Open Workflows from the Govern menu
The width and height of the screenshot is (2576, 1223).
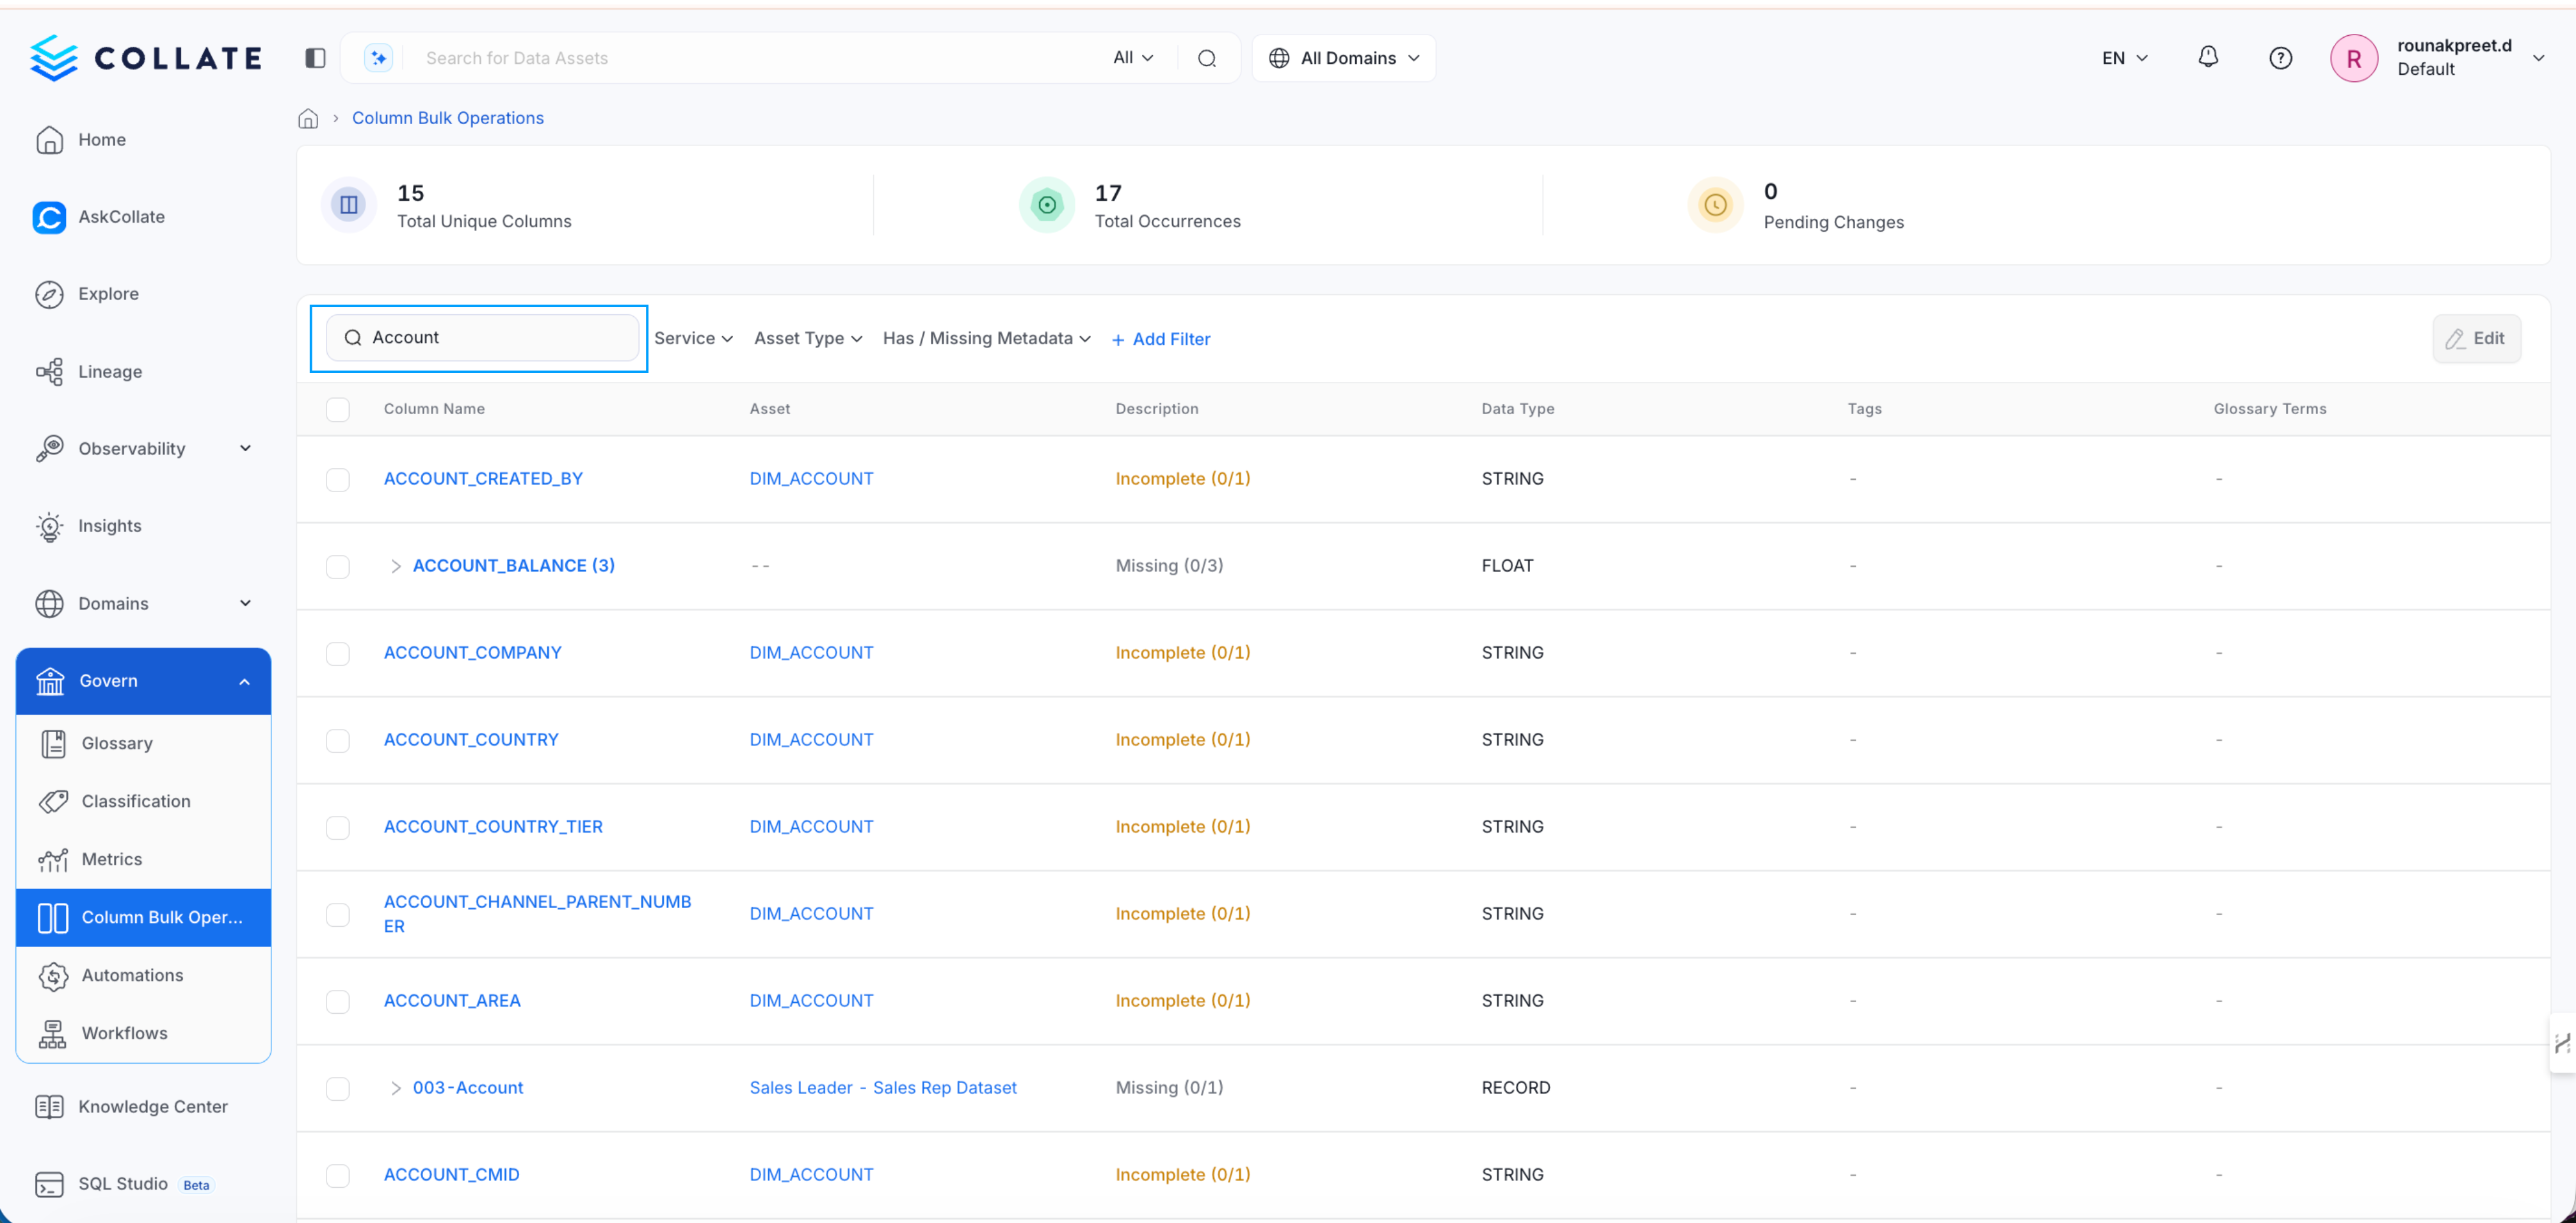pyautogui.click(x=124, y=1033)
